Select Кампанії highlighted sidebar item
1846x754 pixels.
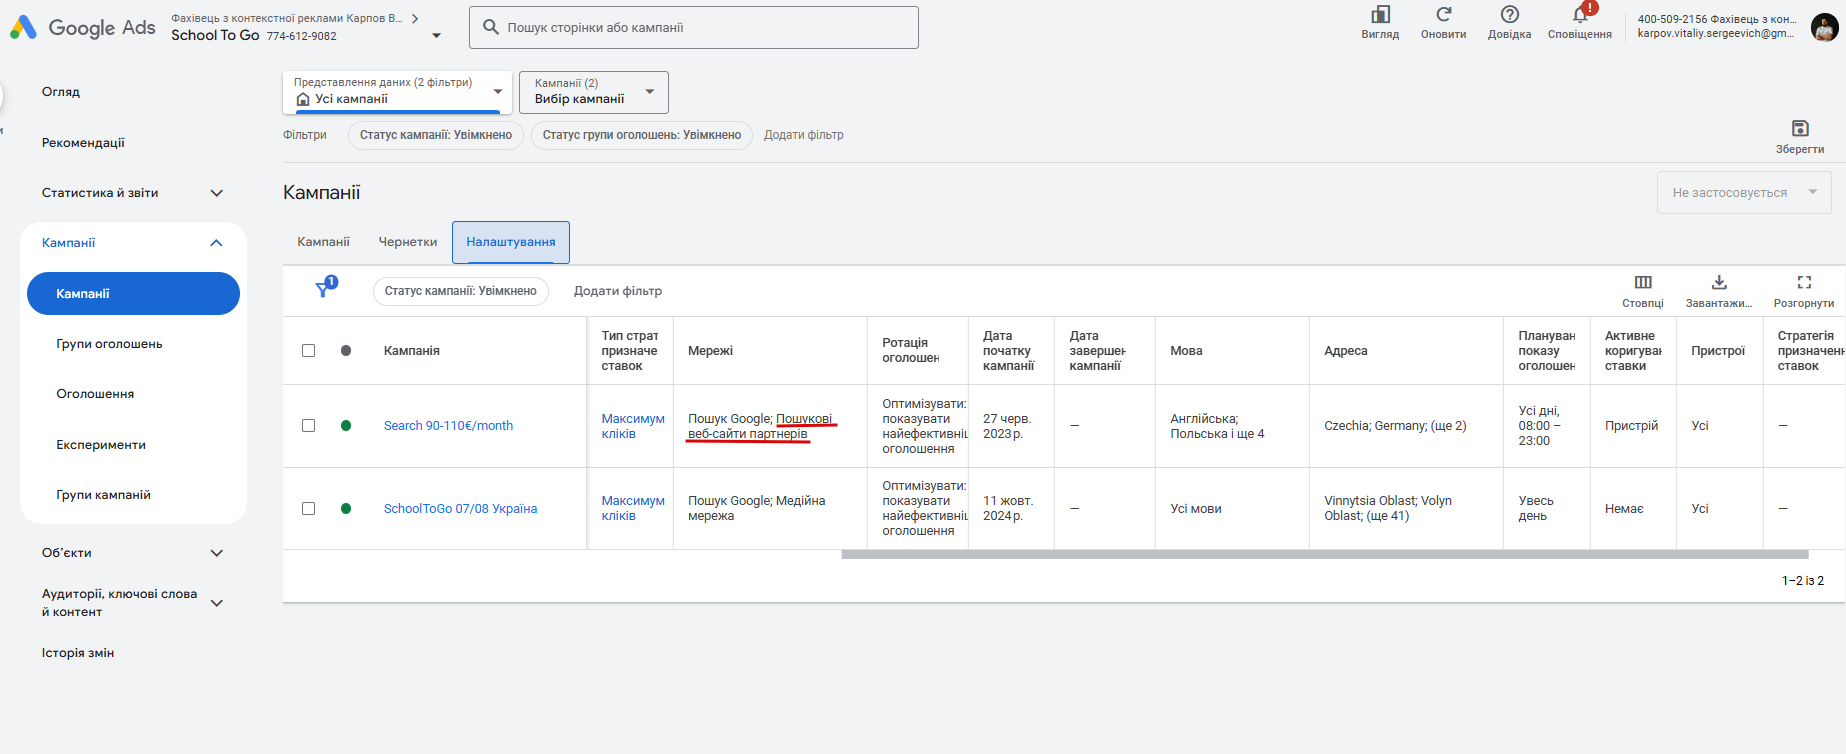pos(133,294)
